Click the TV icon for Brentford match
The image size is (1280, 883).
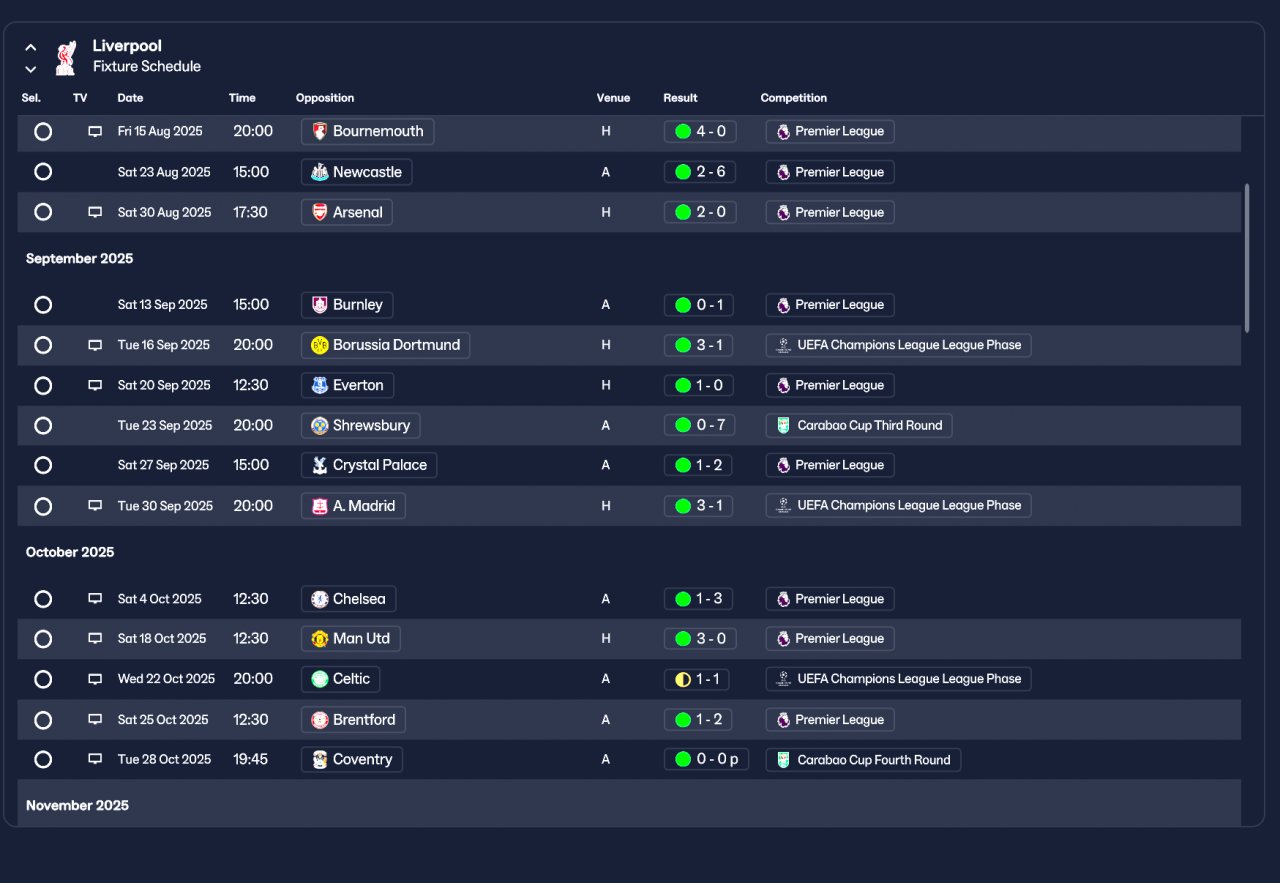(95, 720)
